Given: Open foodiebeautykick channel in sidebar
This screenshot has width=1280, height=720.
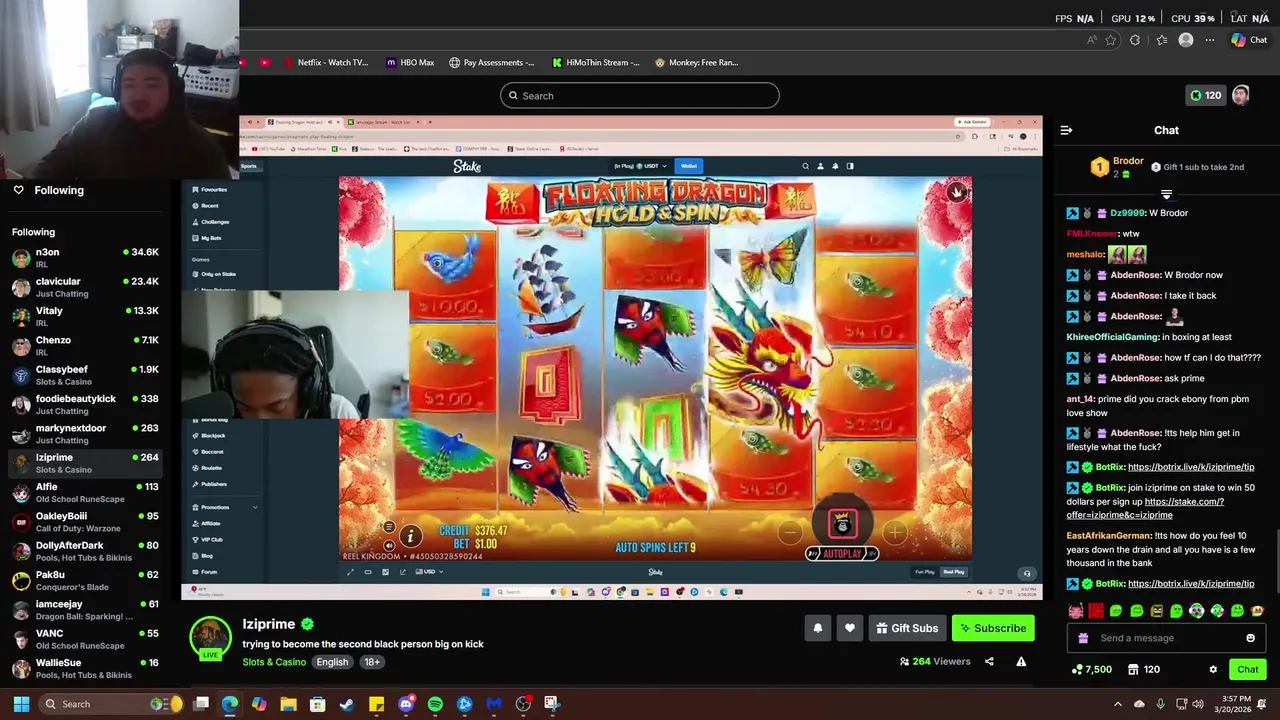Looking at the screenshot, I should [x=85, y=404].
